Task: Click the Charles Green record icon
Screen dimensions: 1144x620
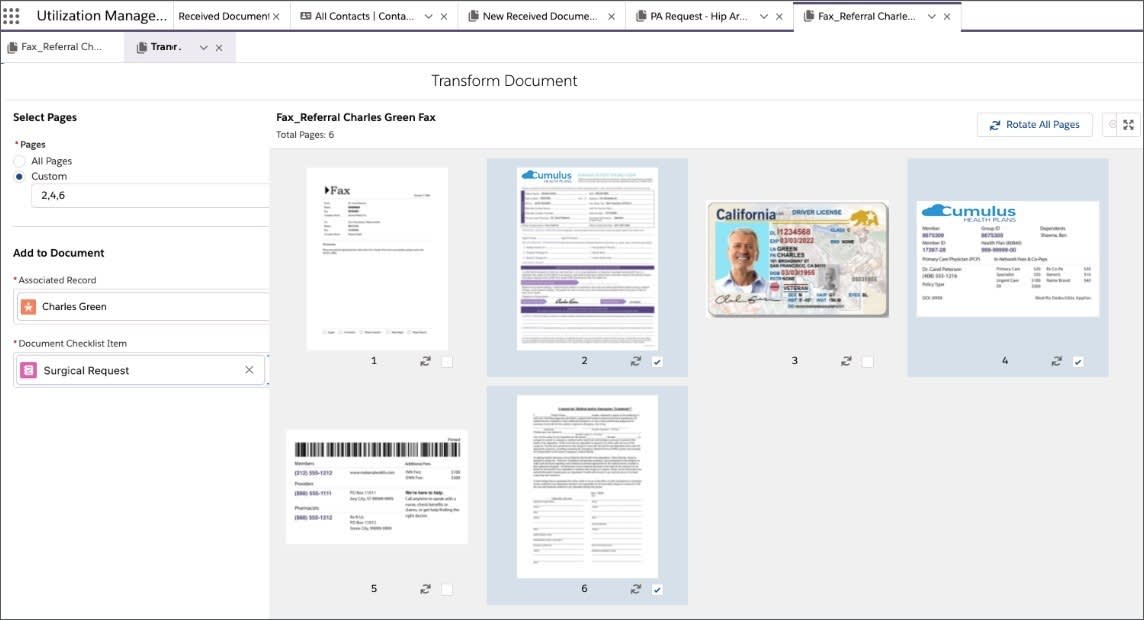Action: coord(28,306)
